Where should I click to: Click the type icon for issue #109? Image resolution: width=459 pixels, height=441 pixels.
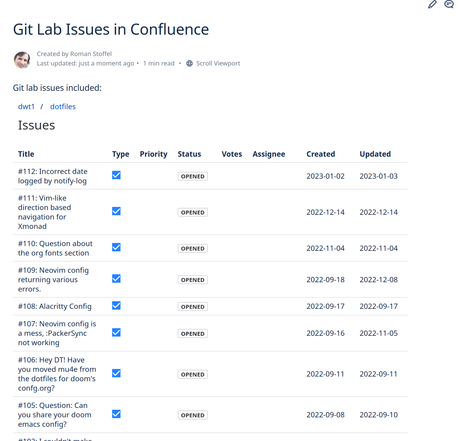tap(116, 278)
